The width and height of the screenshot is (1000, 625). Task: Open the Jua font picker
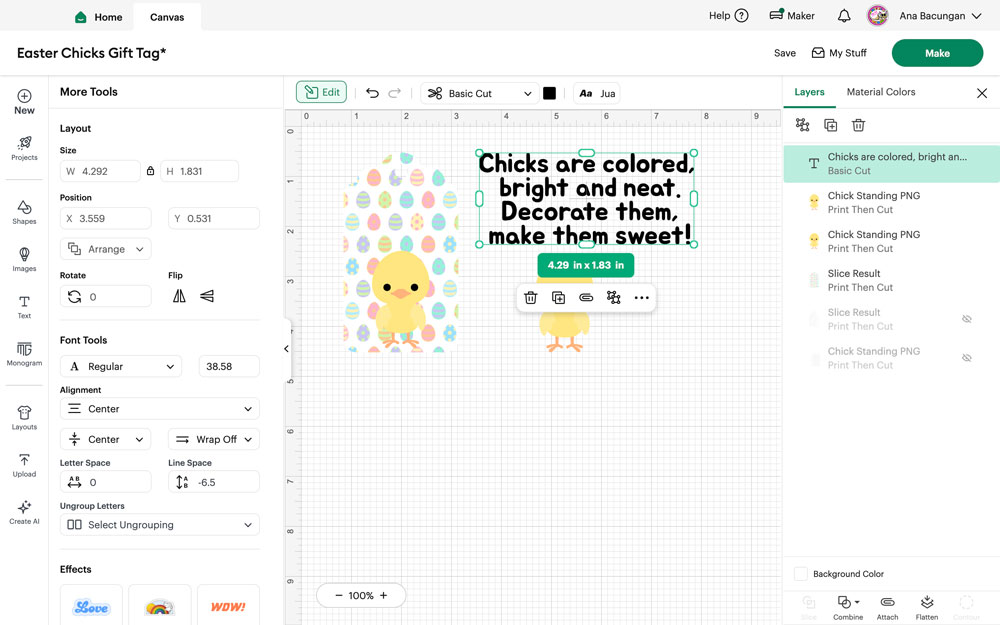597,93
